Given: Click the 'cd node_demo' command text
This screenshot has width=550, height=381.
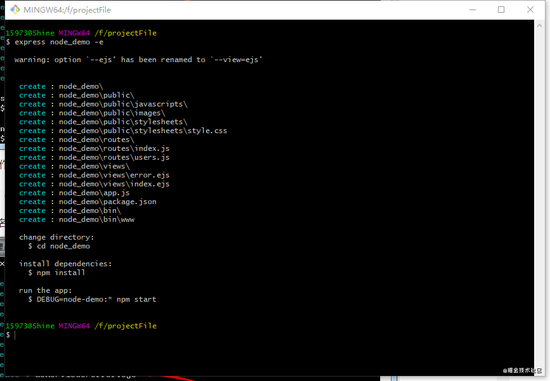Looking at the screenshot, I should point(63,246).
